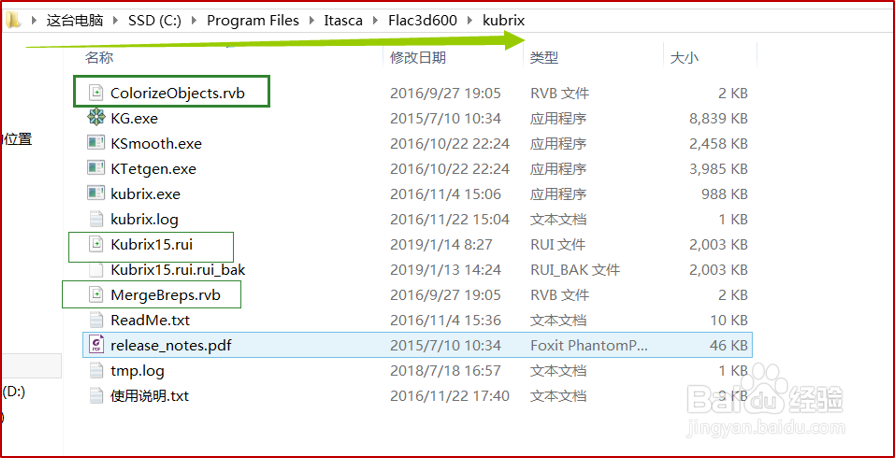The image size is (895, 458).
Task: Expand the dropdown arrow after Flac3d600
Action: 470,21
